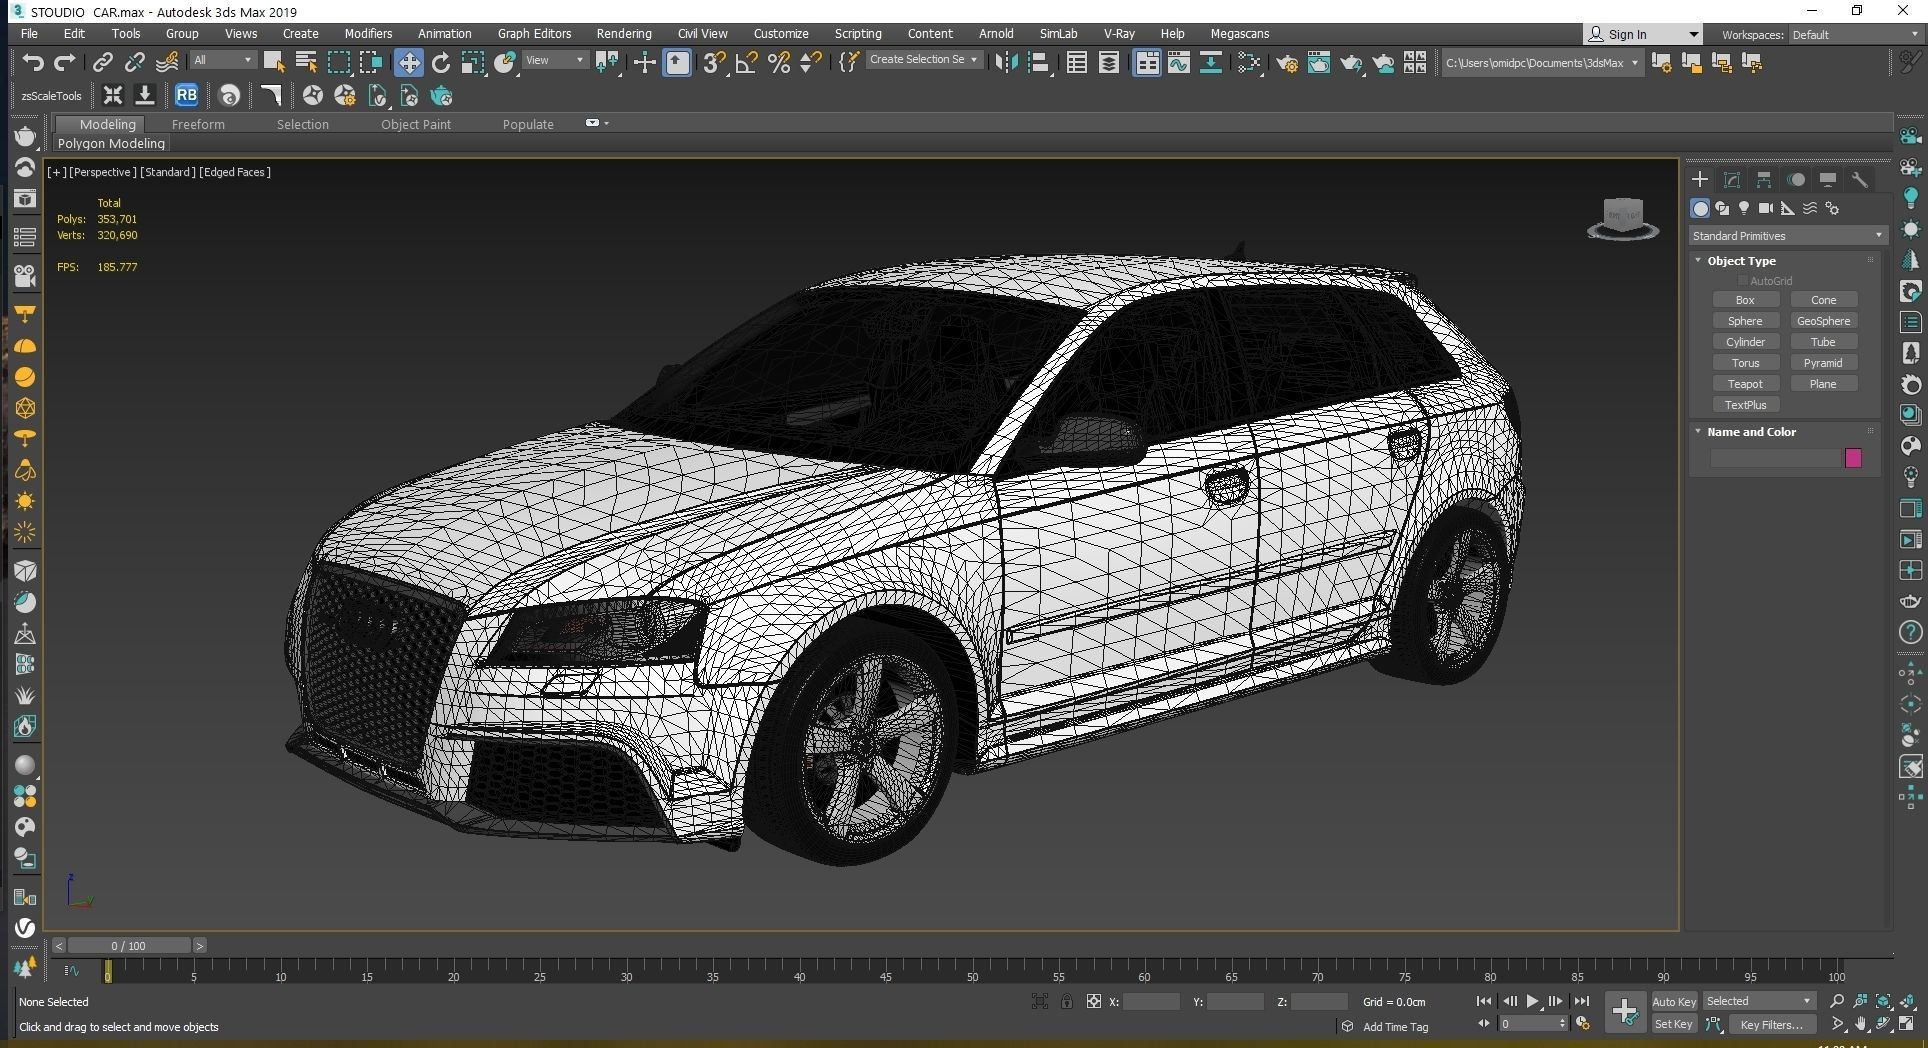
Task: Click the Mirror tool icon
Action: (1006, 63)
